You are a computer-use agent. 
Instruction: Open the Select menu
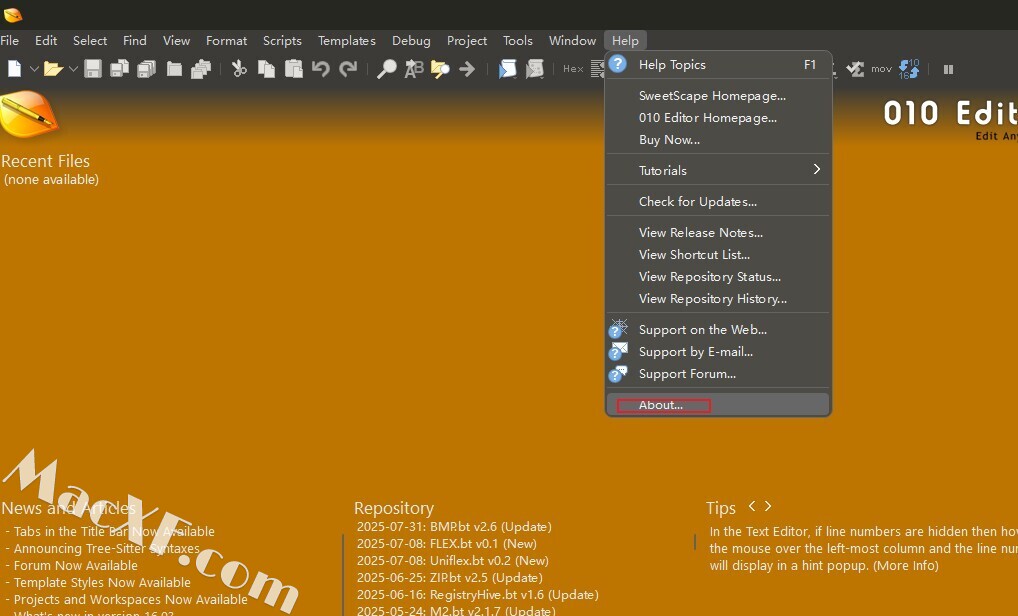[90, 40]
